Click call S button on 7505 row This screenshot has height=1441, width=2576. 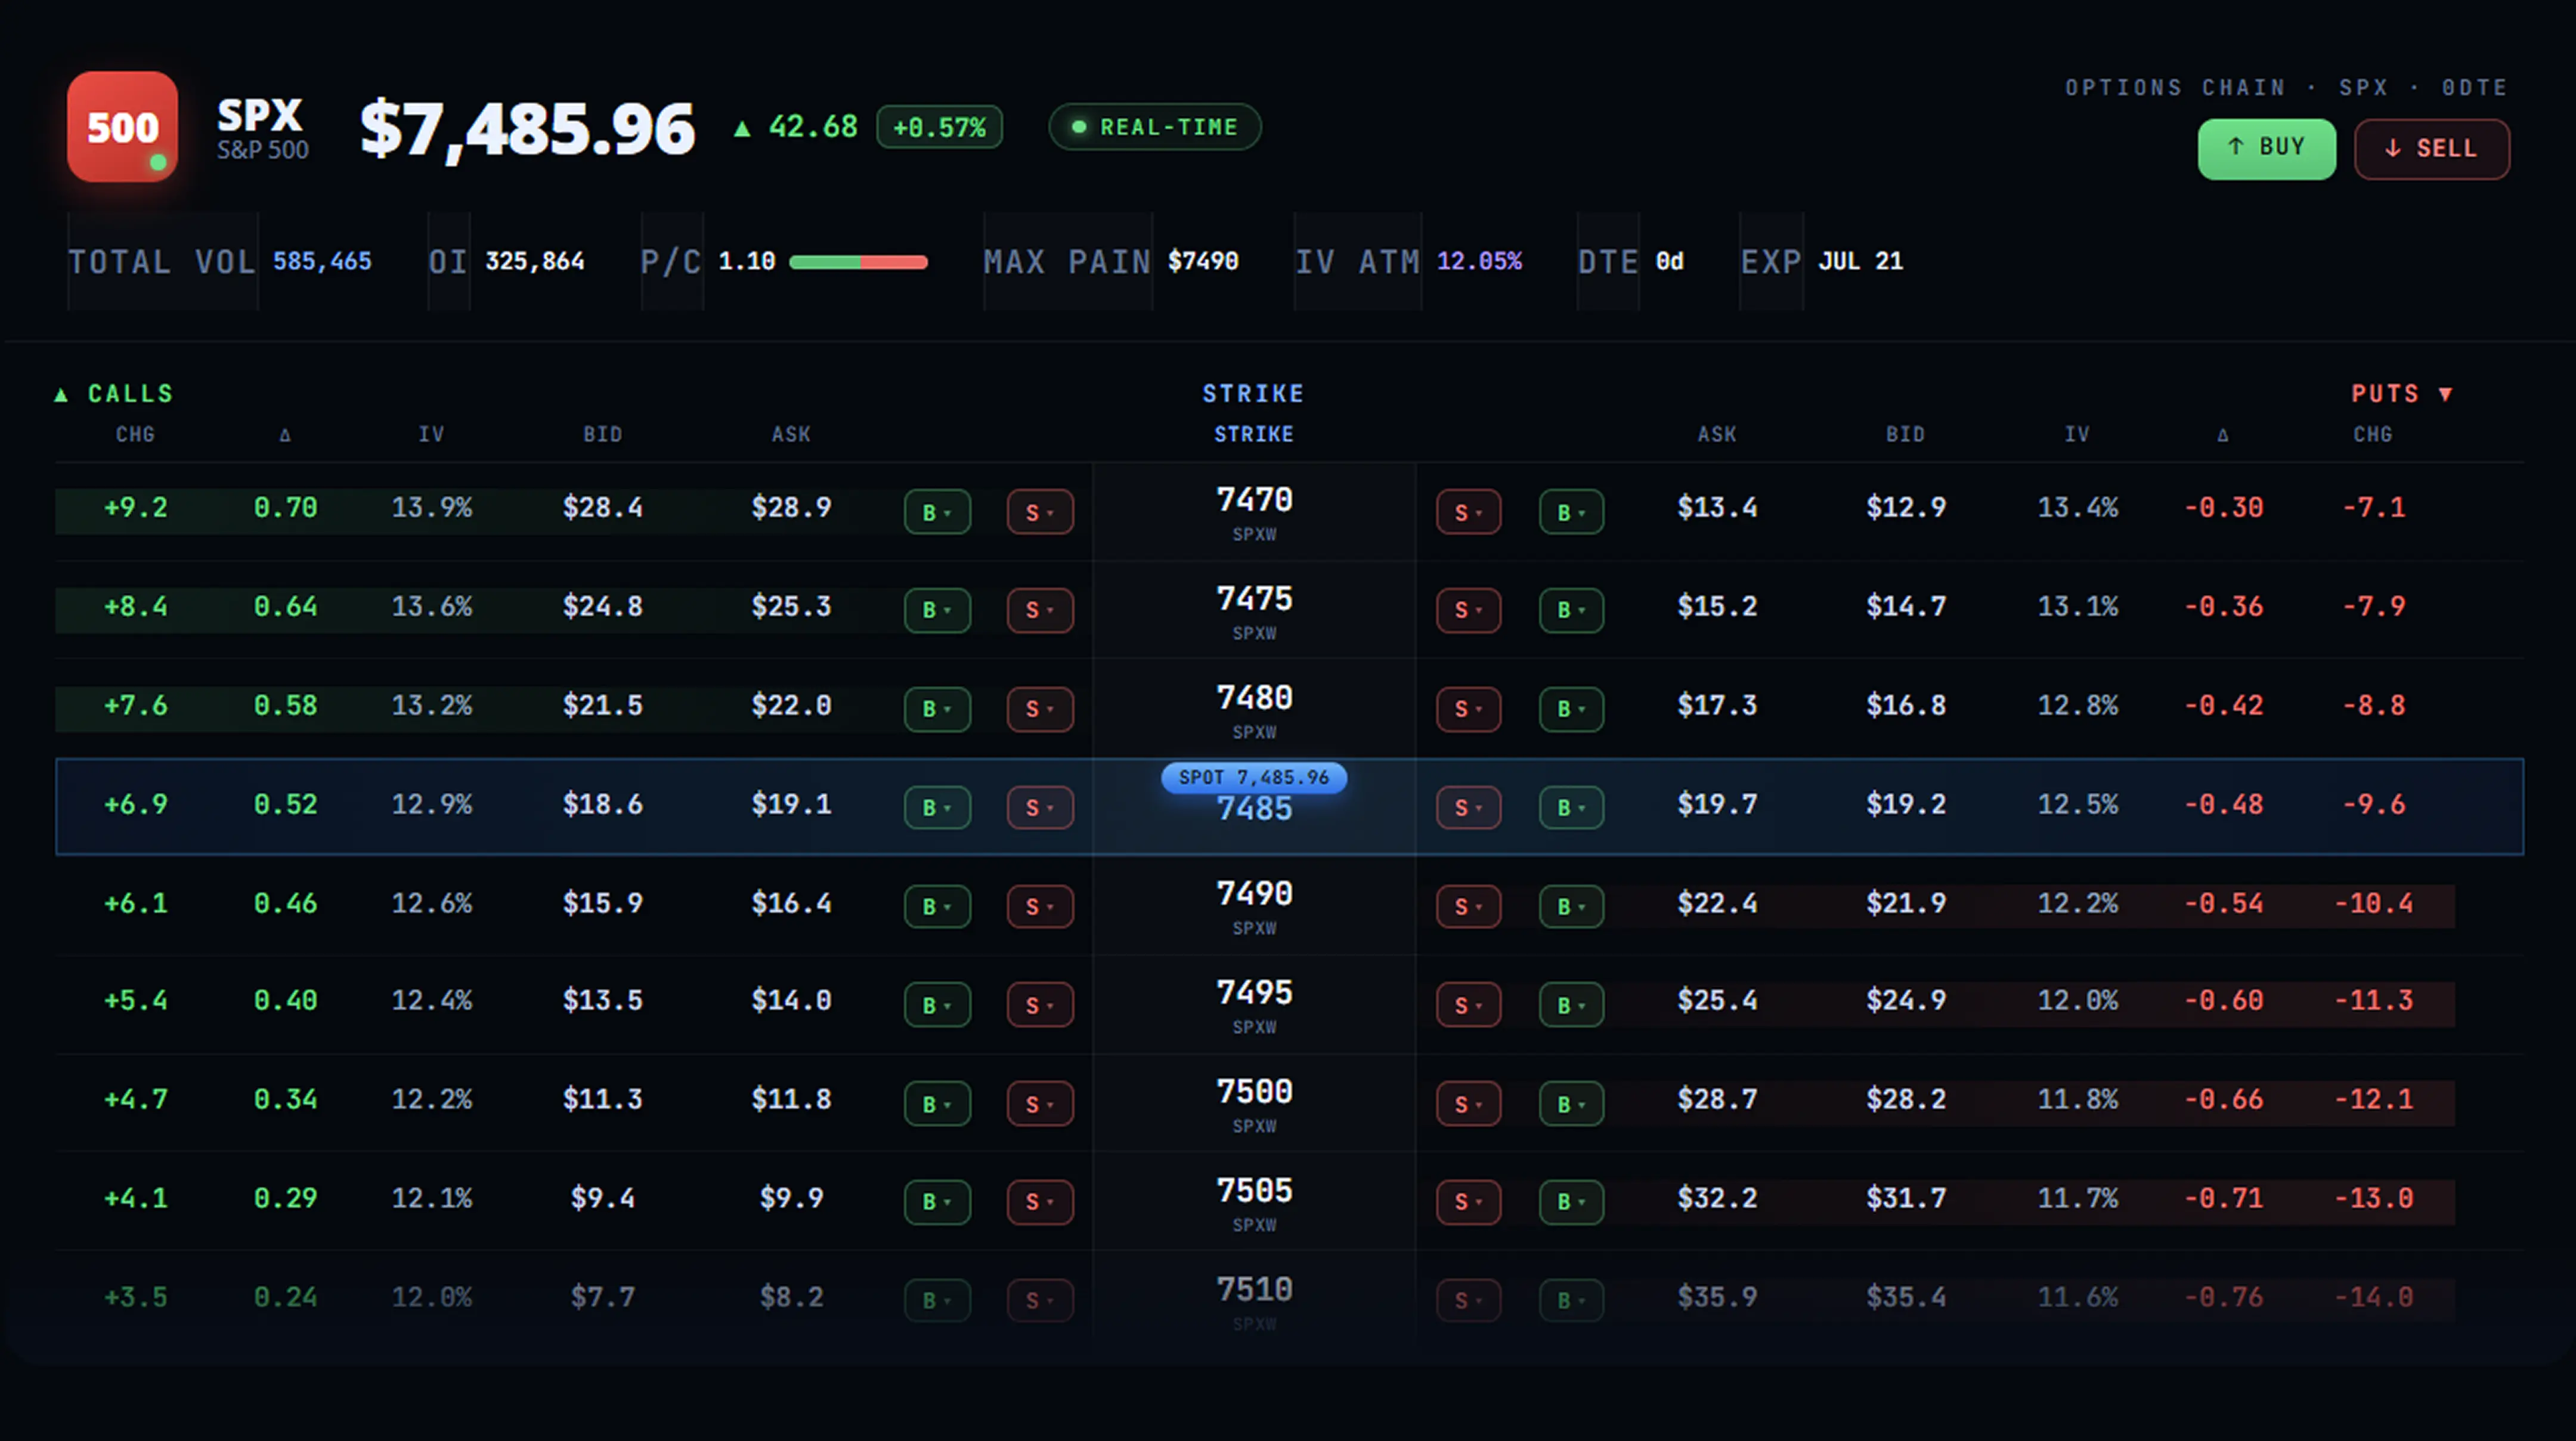click(x=1040, y=1202)
